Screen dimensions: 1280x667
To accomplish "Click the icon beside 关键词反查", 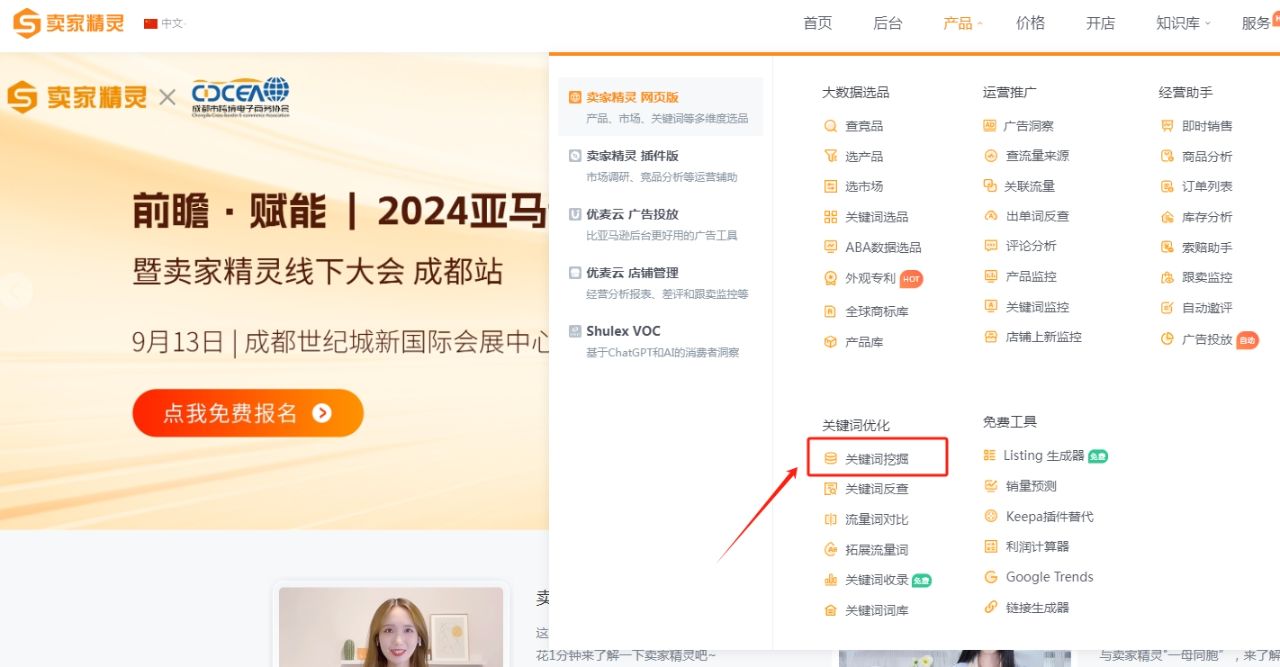I will 830,489.
